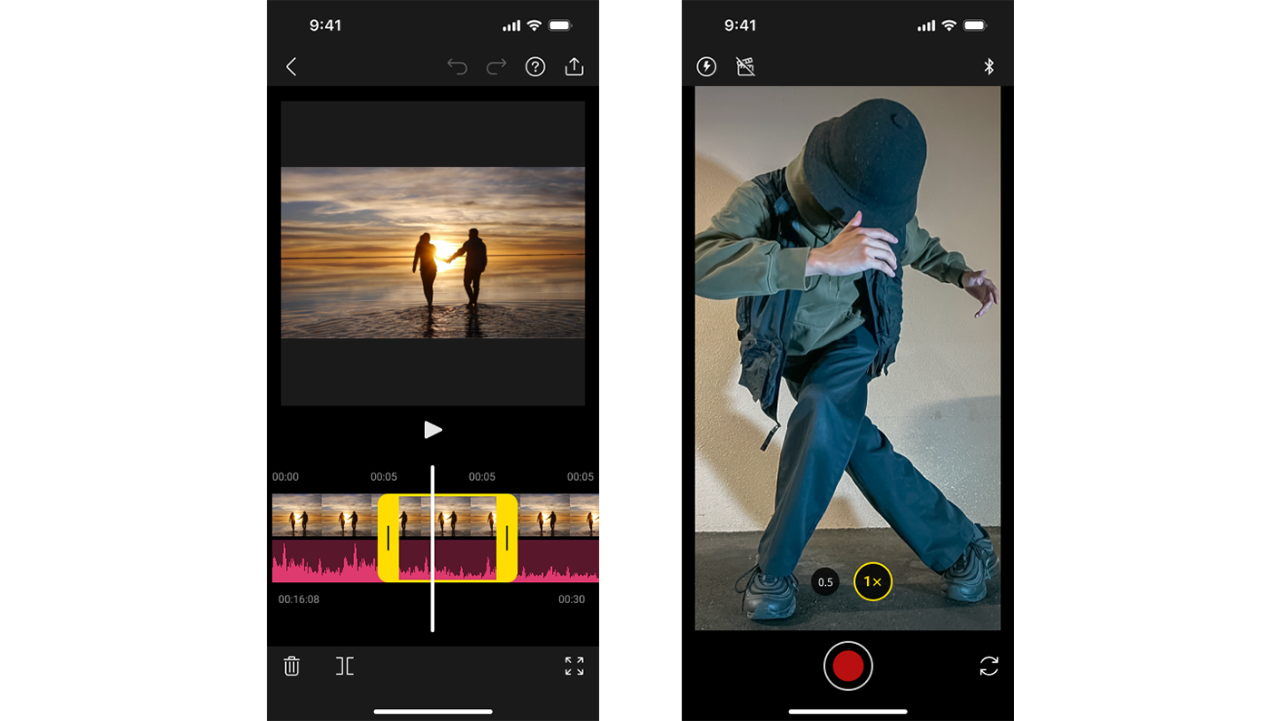Image resolution: width=1280 pixels, height=721 pixels.
Task: Split the clip at the playhead
Action: (x=345, y=666)
